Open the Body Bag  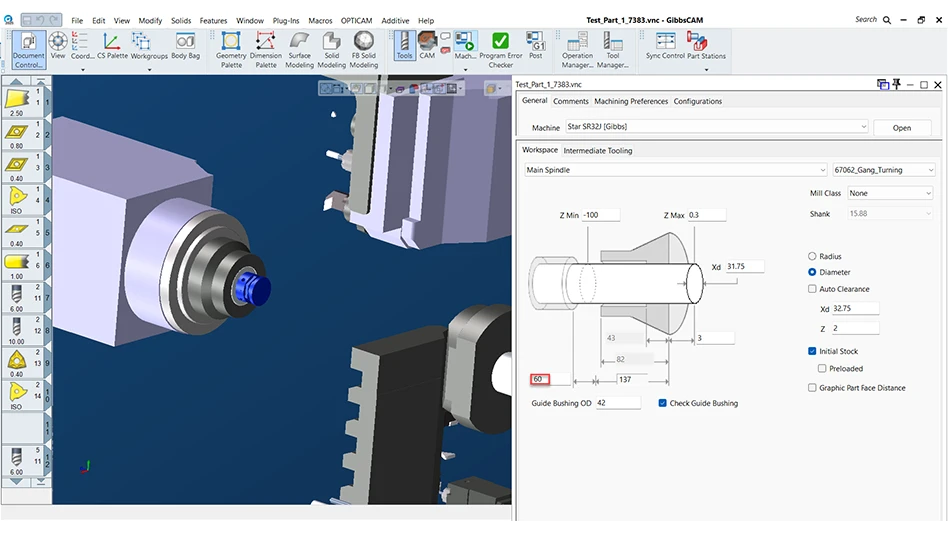coord(185,46)
